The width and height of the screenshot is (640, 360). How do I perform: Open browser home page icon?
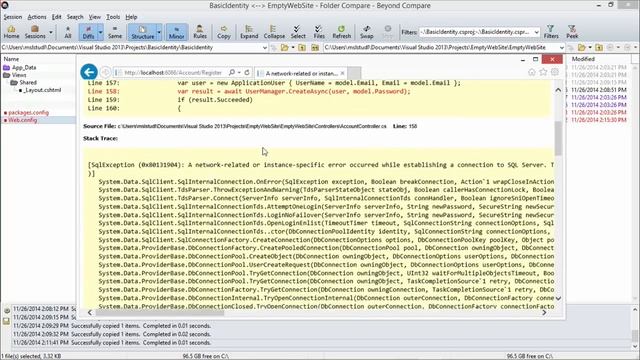(531, 72)
